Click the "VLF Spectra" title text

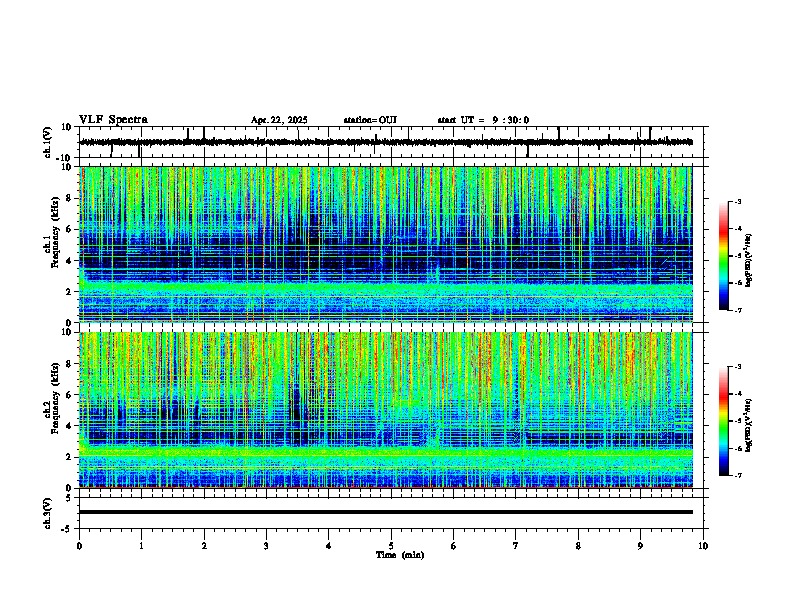tap(113, 120)
